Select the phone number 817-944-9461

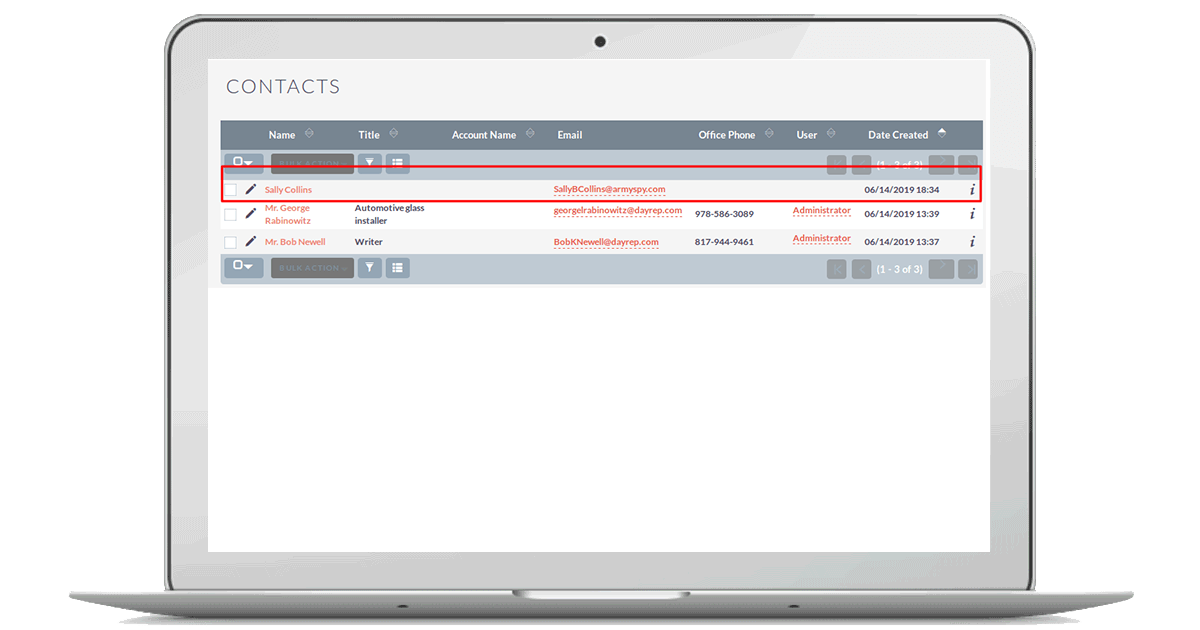(x=724, y=242)
